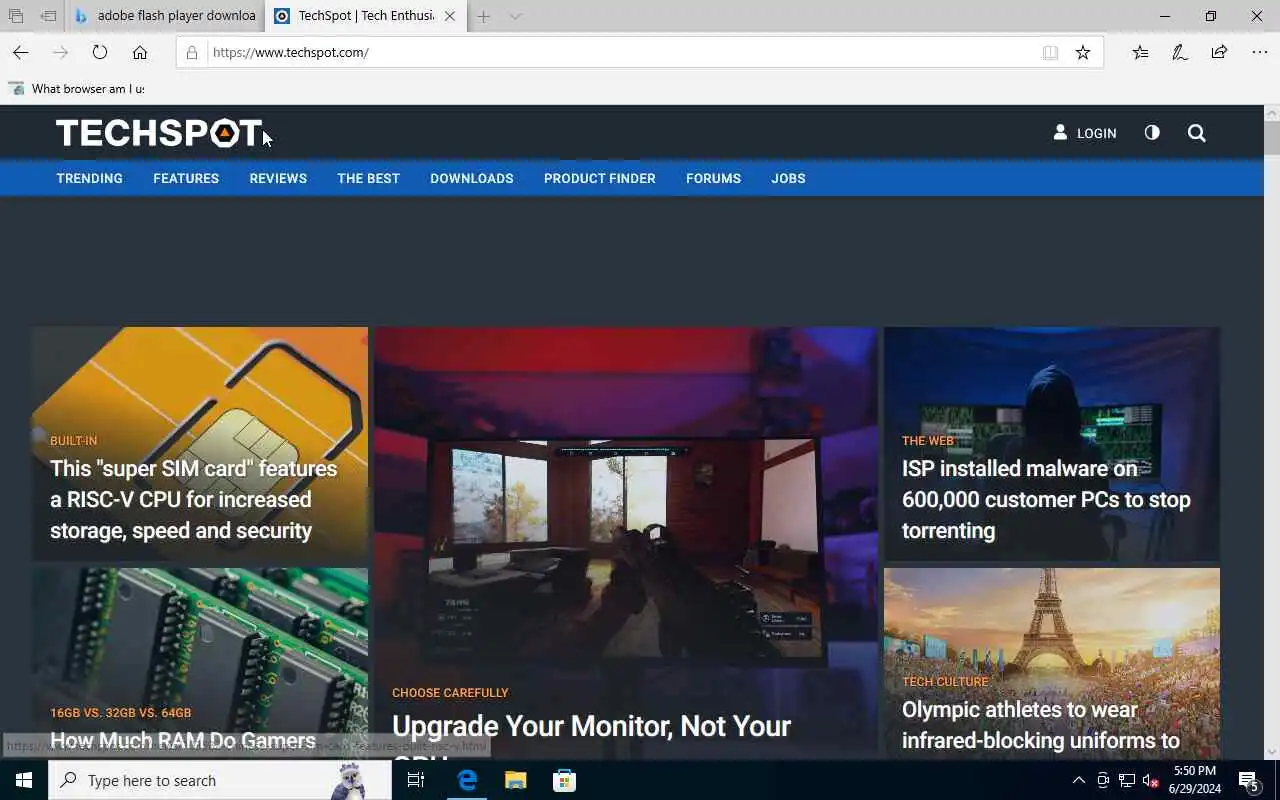Click the BUILT-IN category label

pos(73,440)
